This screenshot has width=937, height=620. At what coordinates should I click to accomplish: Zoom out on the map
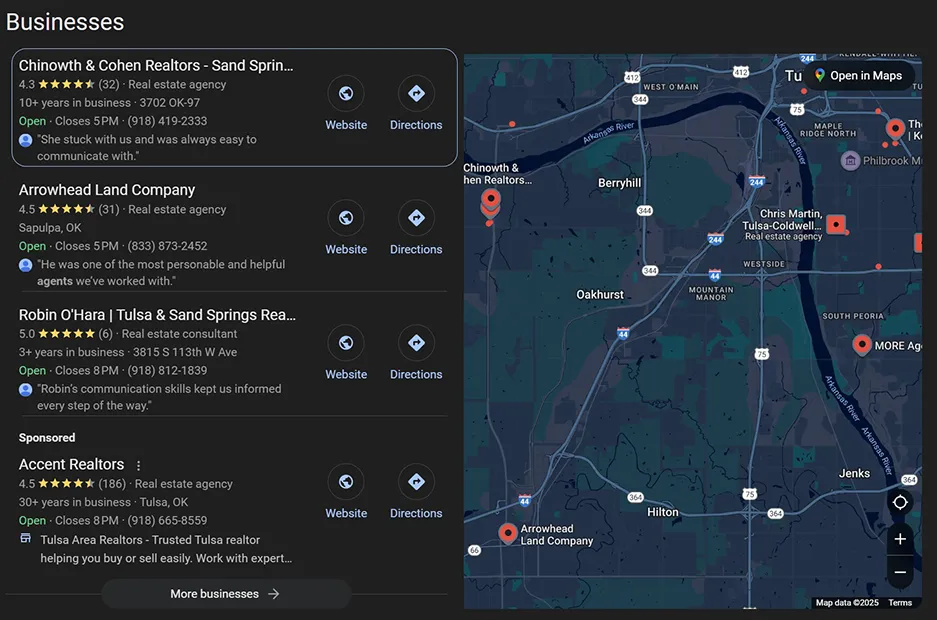click(x=900, y=572)
